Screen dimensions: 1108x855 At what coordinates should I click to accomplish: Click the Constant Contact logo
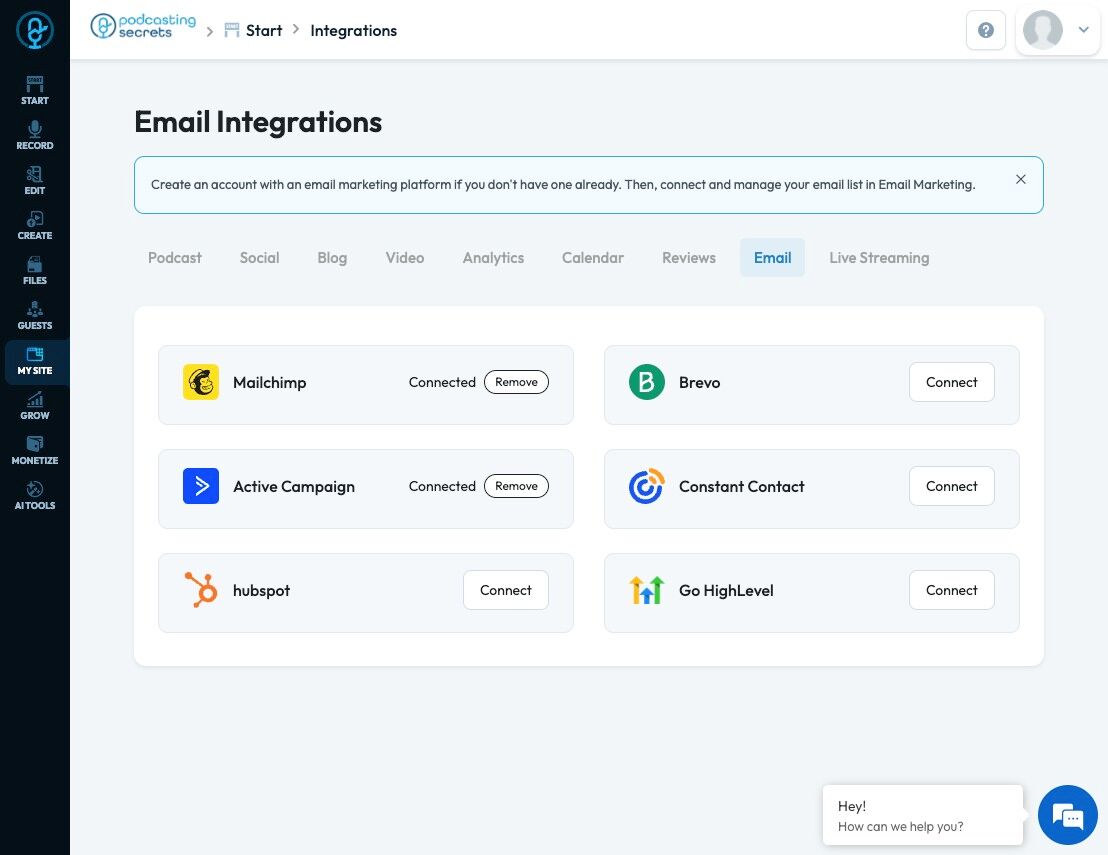point(647,486)
